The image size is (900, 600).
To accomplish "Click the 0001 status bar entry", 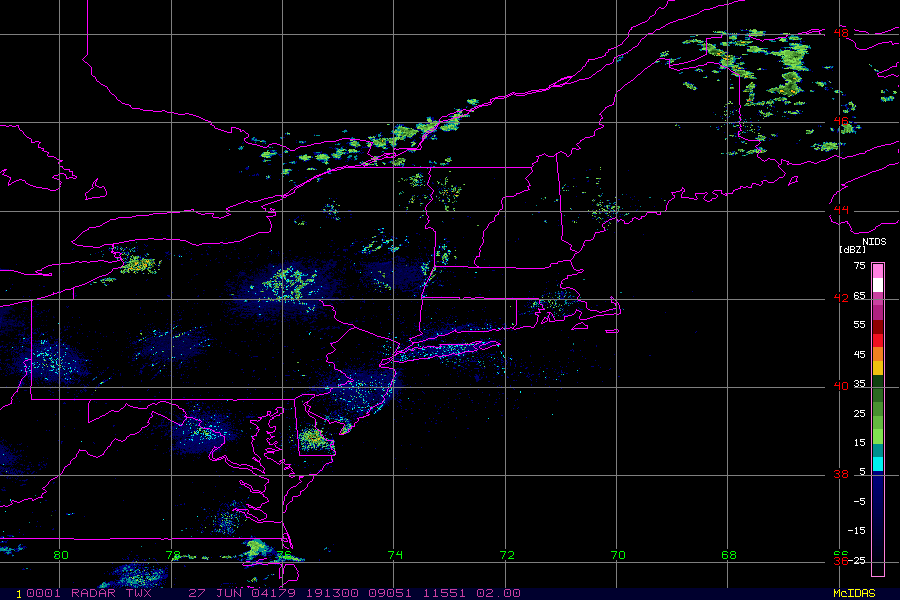I will click(x=42, y=593).
